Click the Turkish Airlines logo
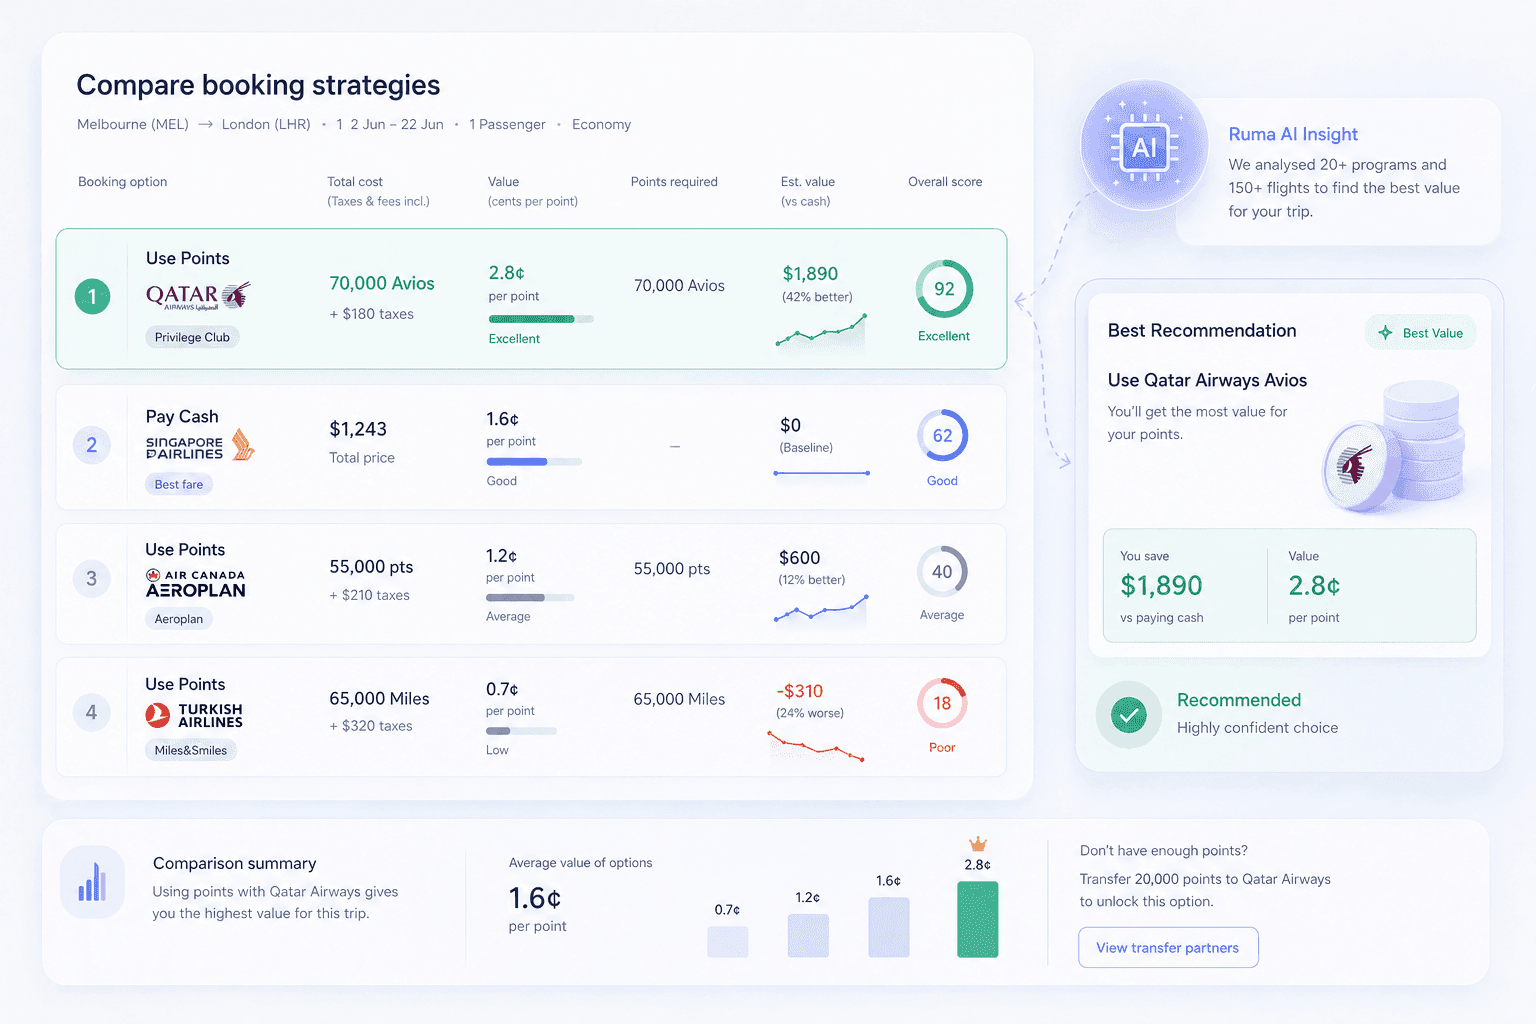The height and width of the screenshot is (1024, 1536). 194,715
